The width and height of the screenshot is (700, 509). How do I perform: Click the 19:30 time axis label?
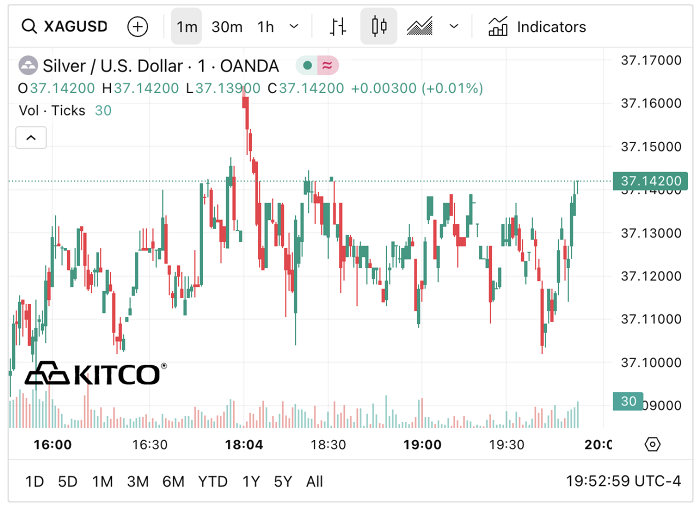pyautogui.click(x=507, y=445)
